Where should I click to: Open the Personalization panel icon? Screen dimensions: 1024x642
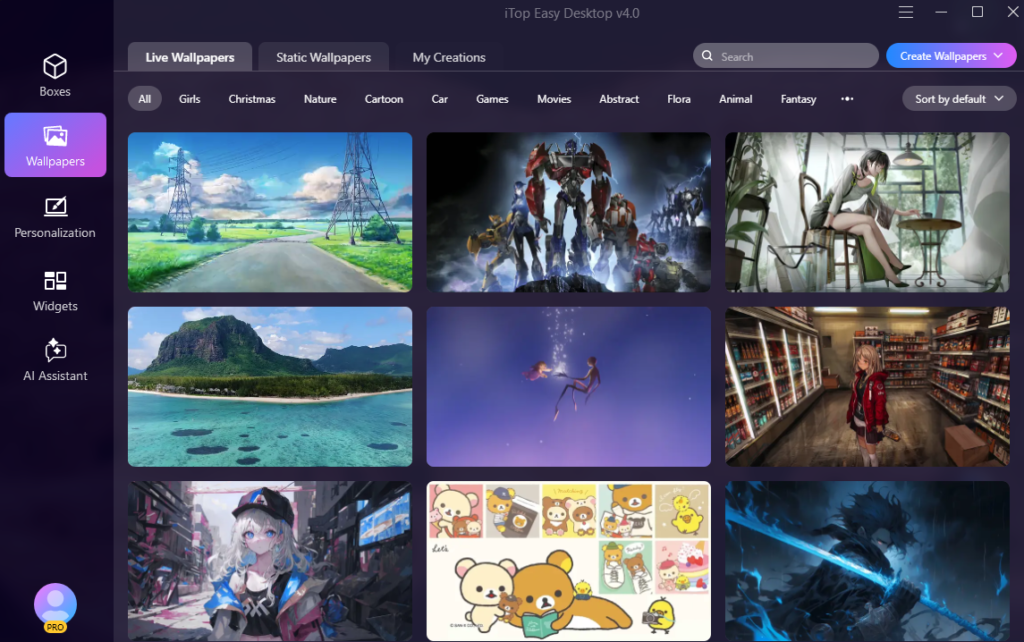pyautogui.click(x=55, y=207)
